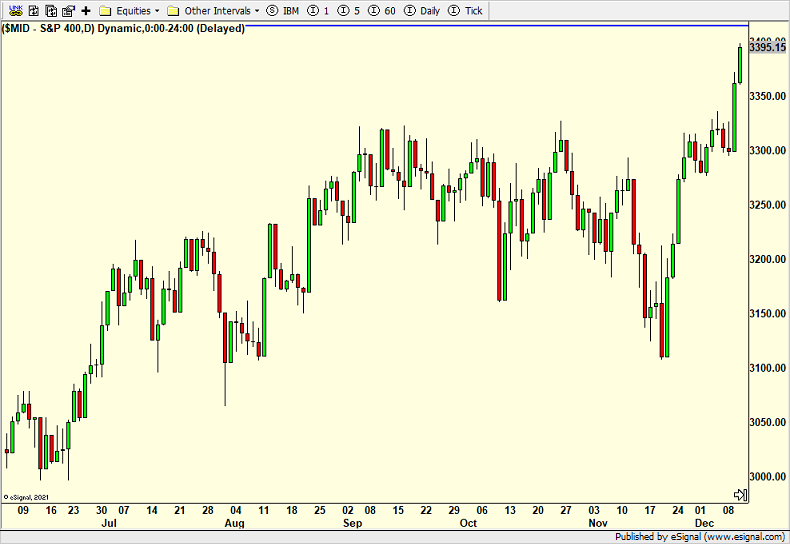Expand the Other Intervals dropdown arrow
This screenshot has height=544, width=790.
(x=257, y=10)
